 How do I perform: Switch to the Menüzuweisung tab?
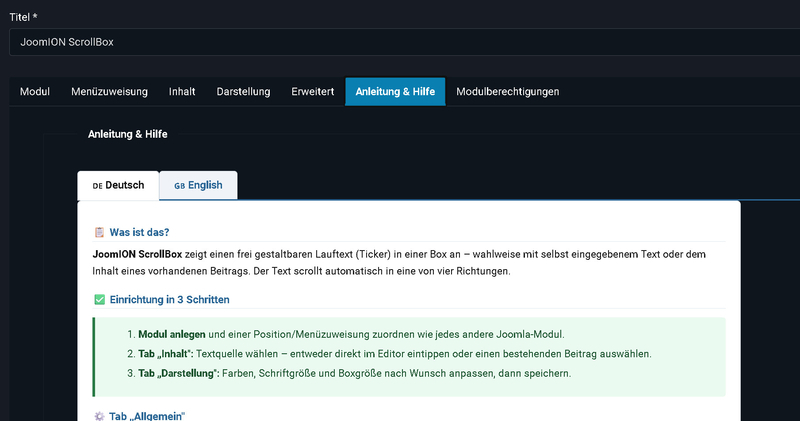(x=109, y=92)
